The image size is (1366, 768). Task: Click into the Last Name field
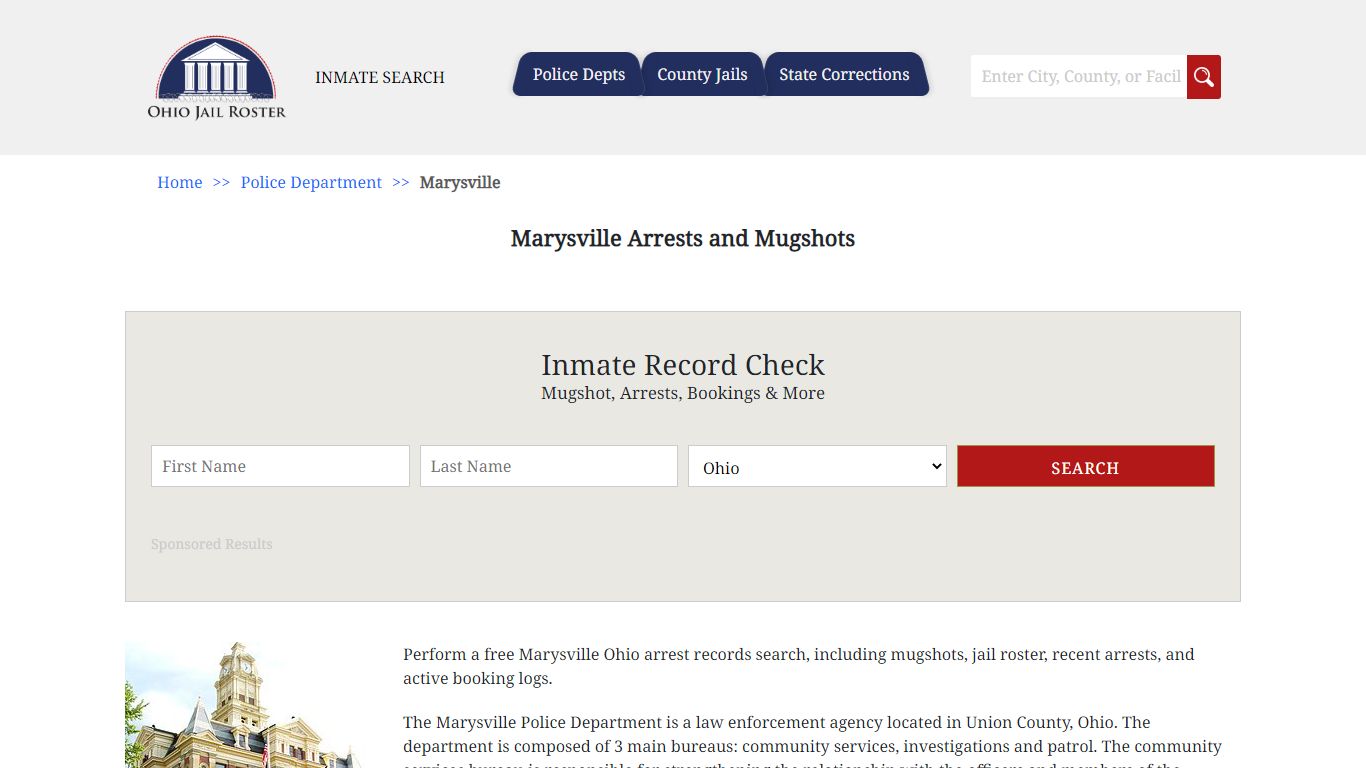pyautogui.click(x=549, y=466)
